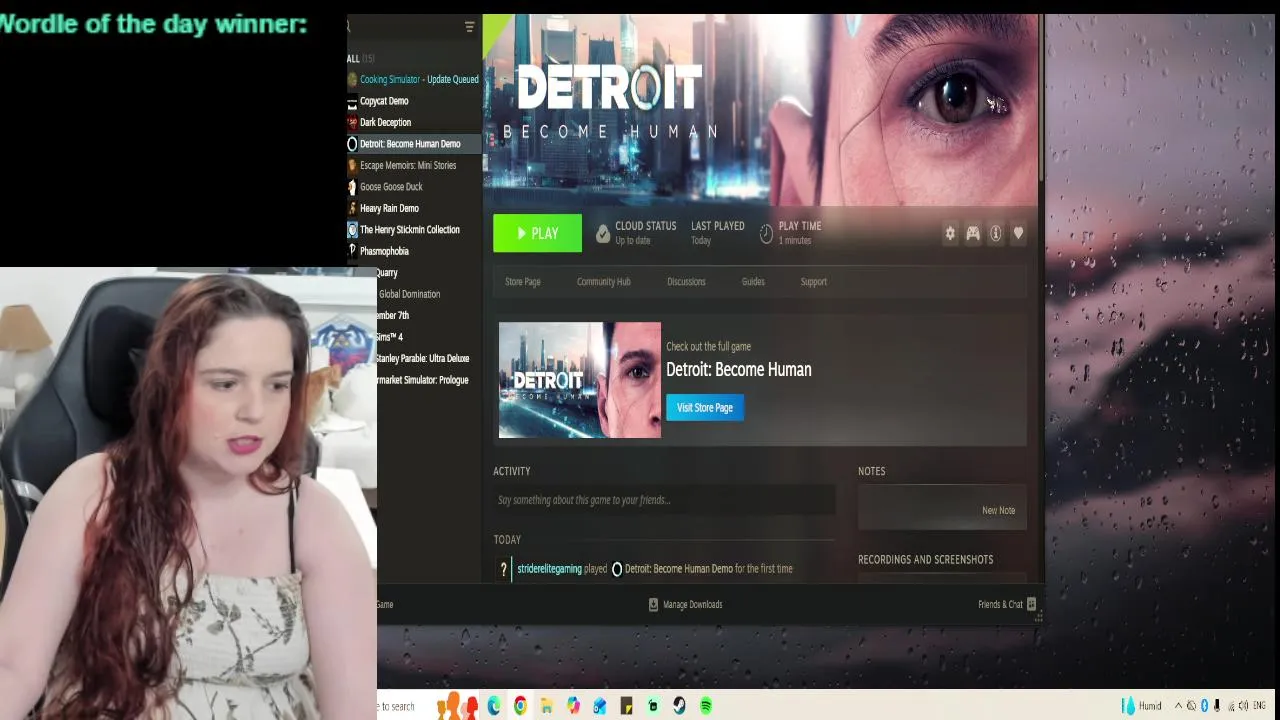Open Outlook from the taskbar
The width and height of the screenshot is (1280, 720).
point(600,706)
